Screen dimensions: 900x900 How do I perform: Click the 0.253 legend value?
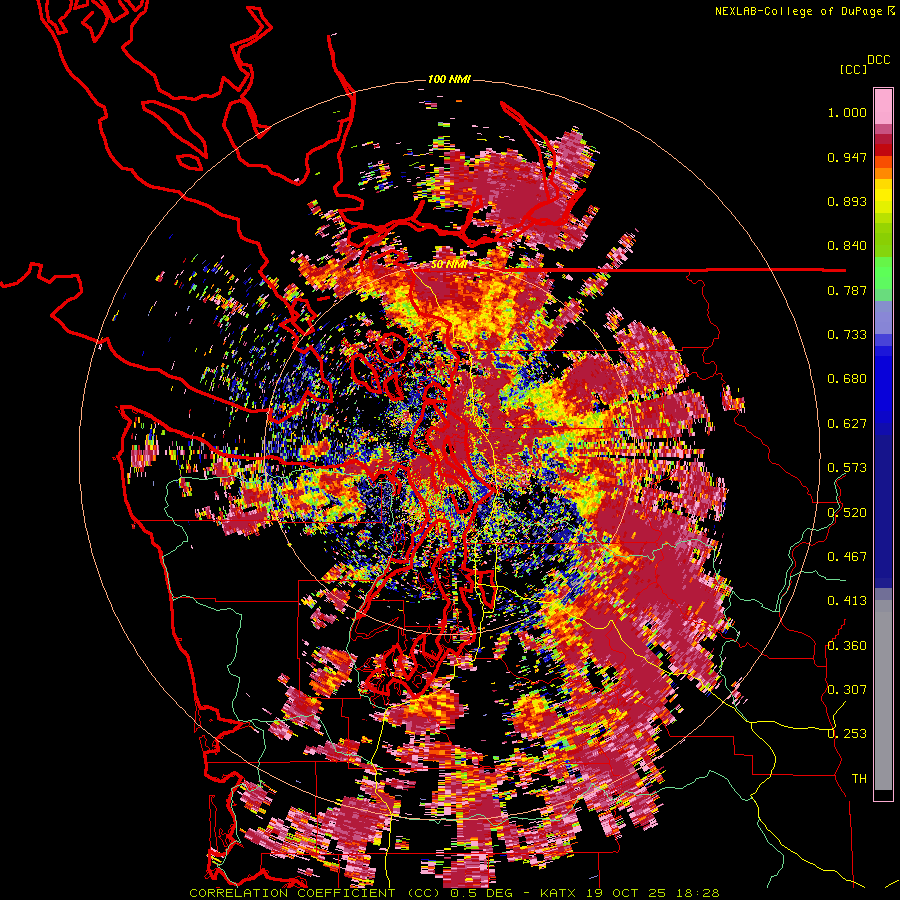tap(847, 734)
